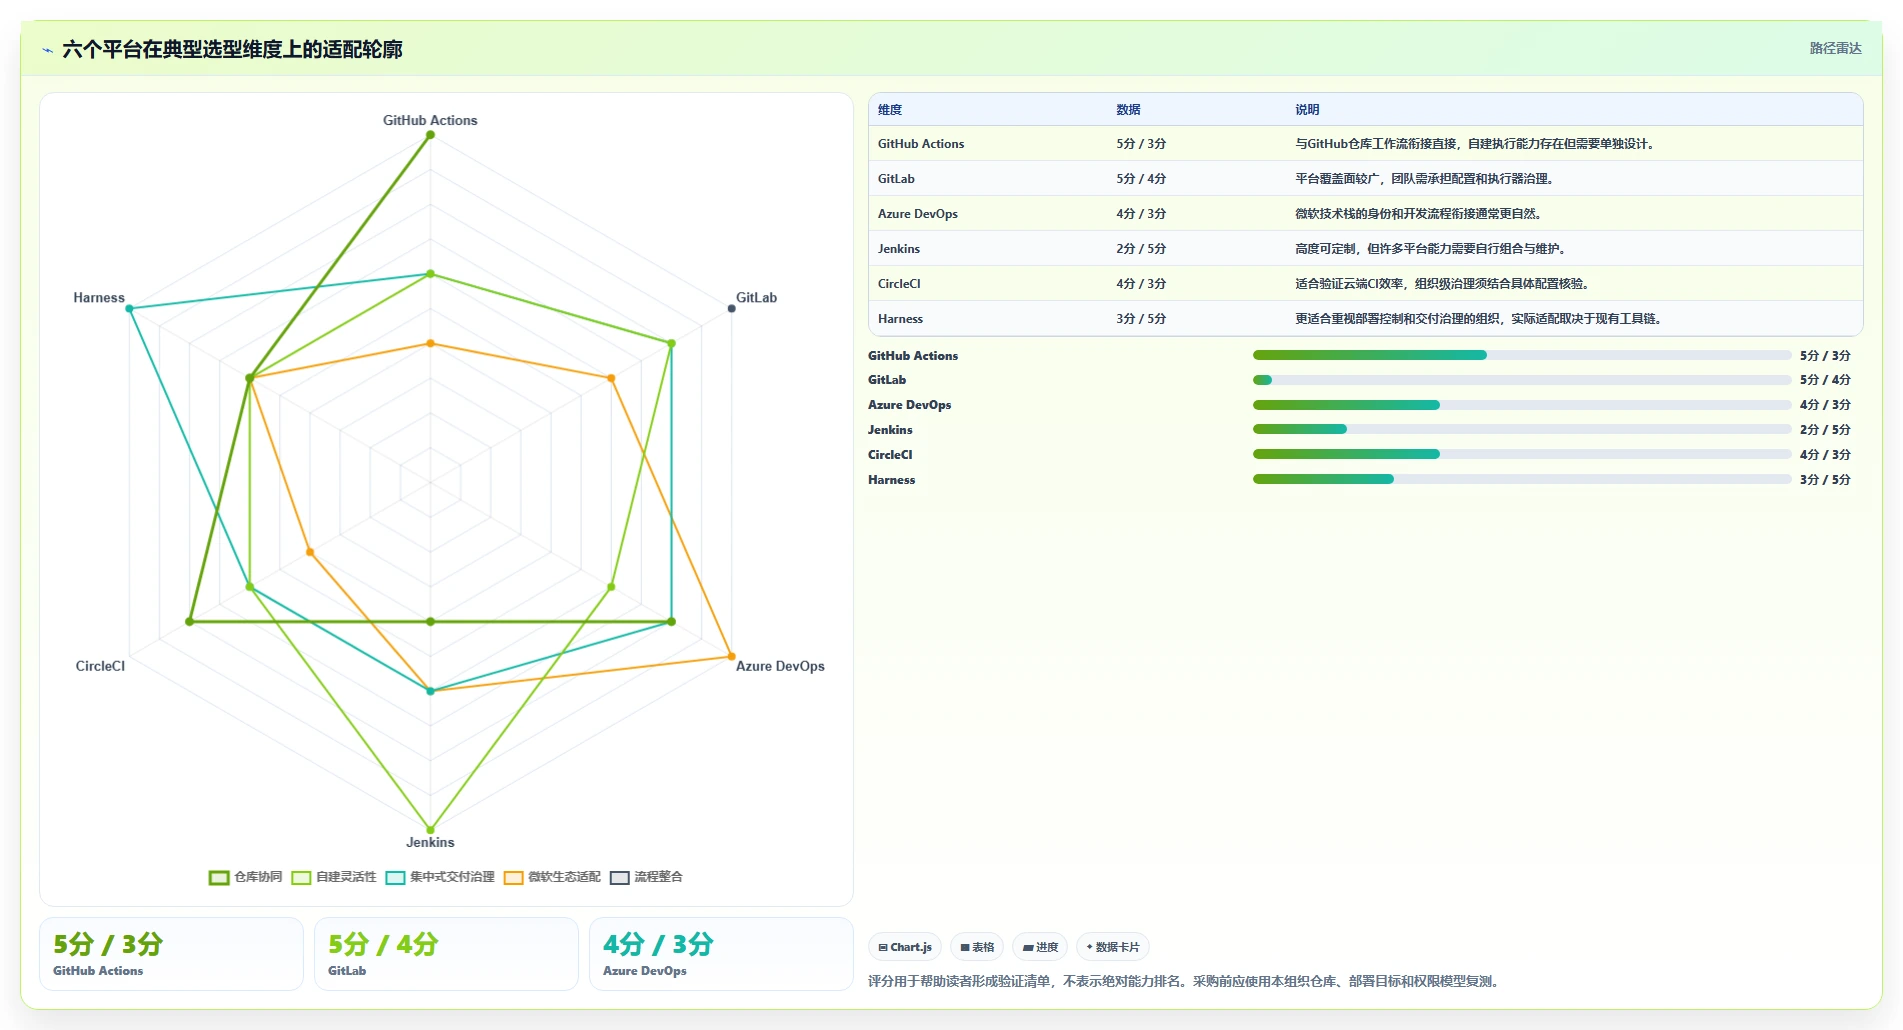This screenshot has width=1903, height=1030.
Task: Click the teal data point at the Harness apex
Action: point(129,308)
